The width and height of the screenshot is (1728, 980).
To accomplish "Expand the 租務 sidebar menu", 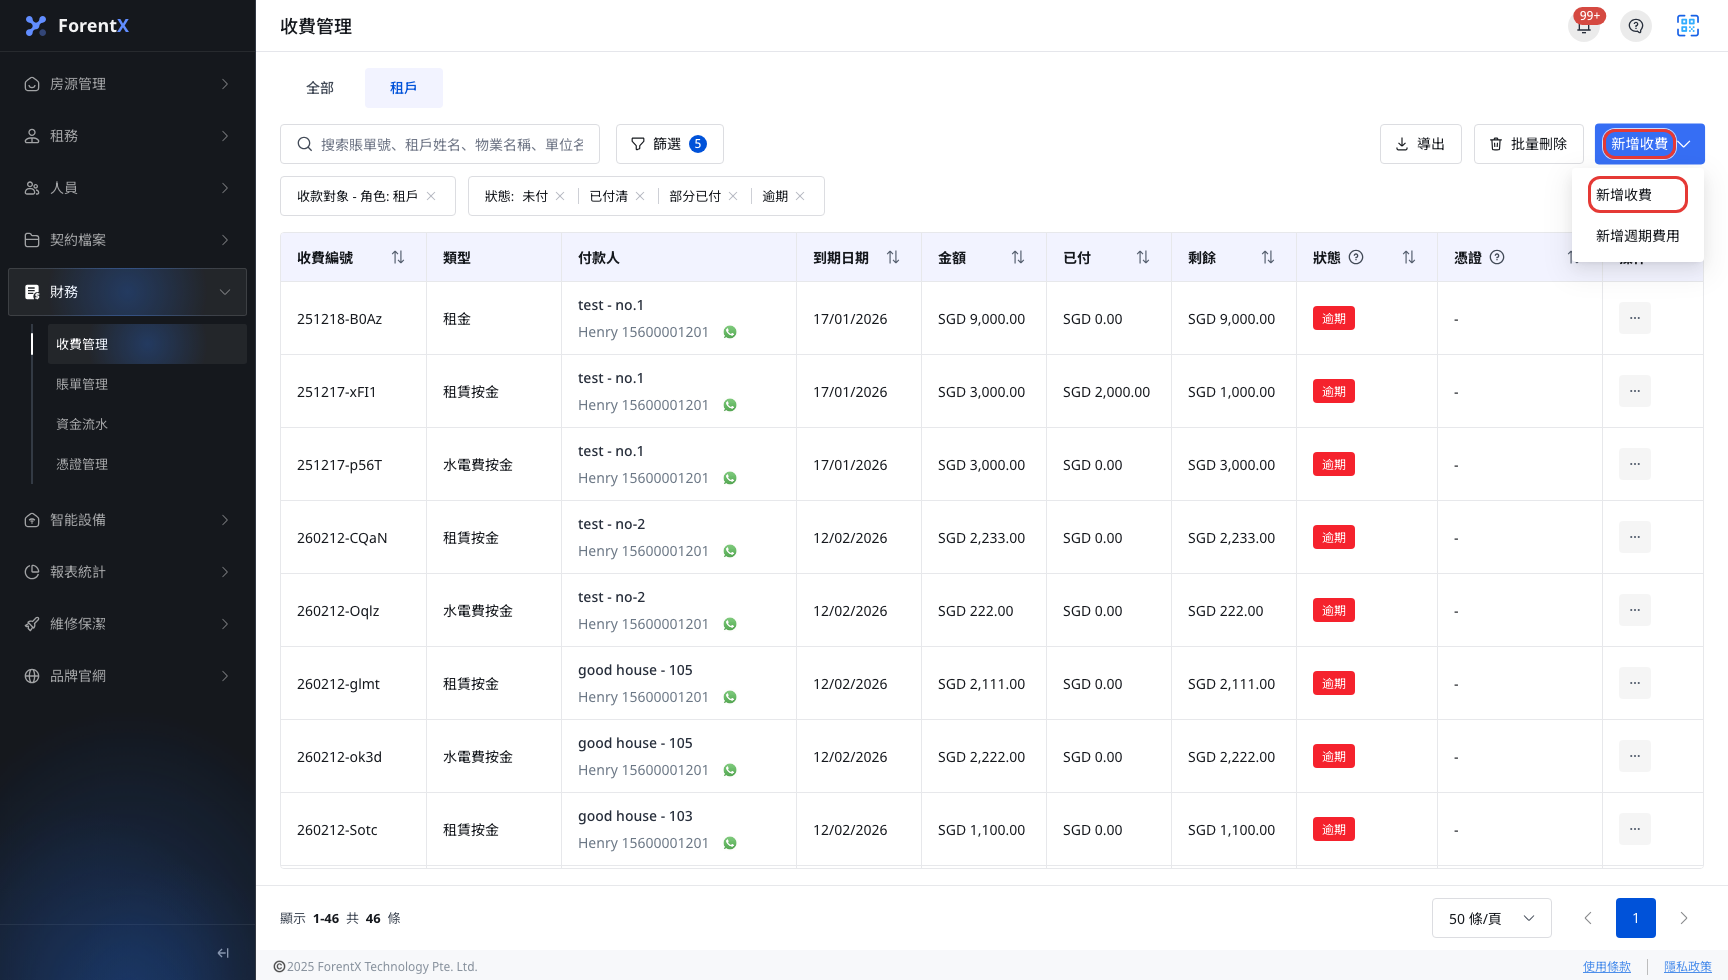I will [x=128, y=136].
